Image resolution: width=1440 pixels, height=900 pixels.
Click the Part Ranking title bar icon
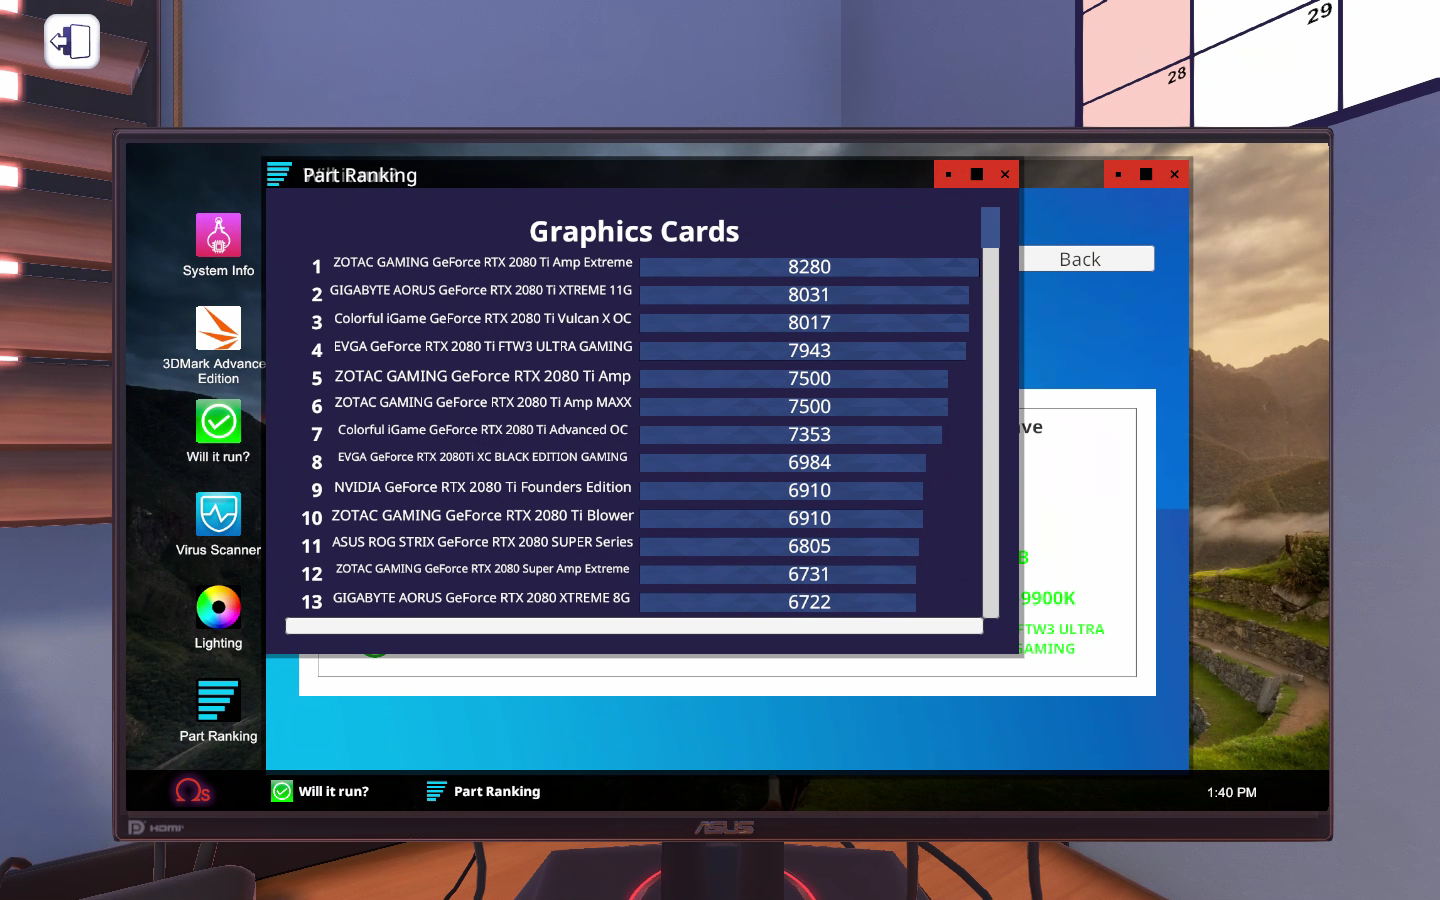279,175
